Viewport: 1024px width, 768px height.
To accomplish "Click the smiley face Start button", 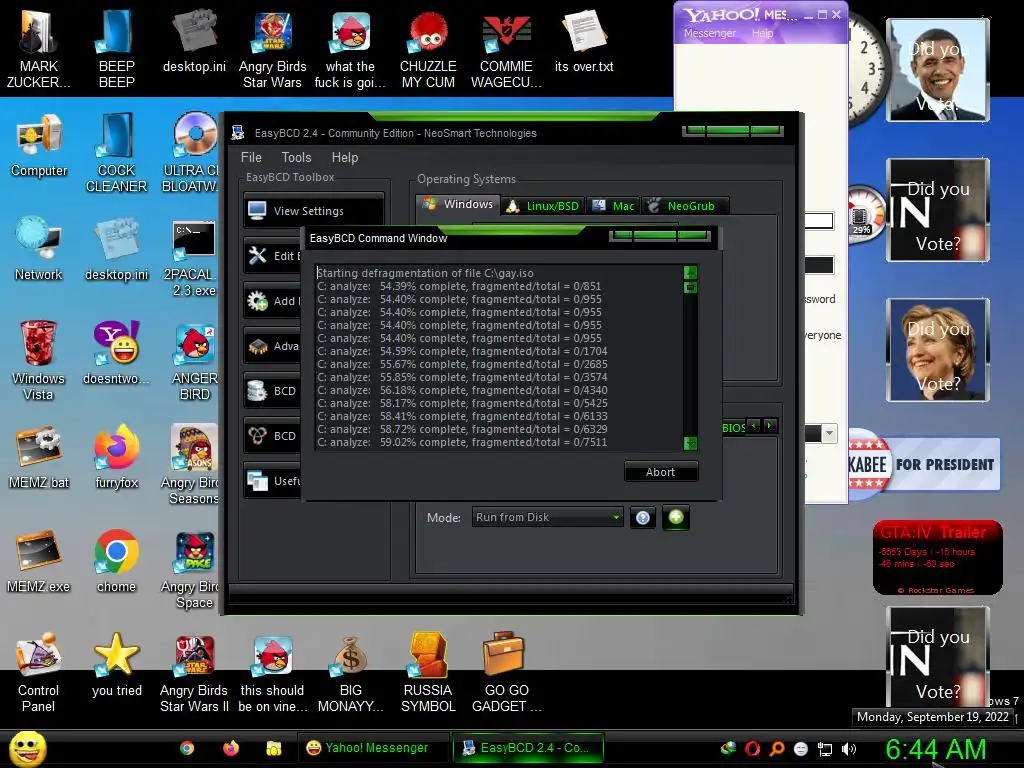I will pos(27,749).
